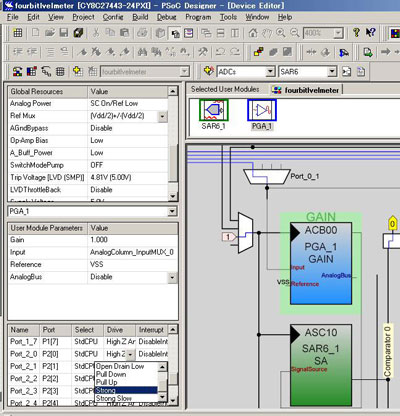Click the yellow plus icon left of ADCs

pyautogui.click(x=209, y=71)
